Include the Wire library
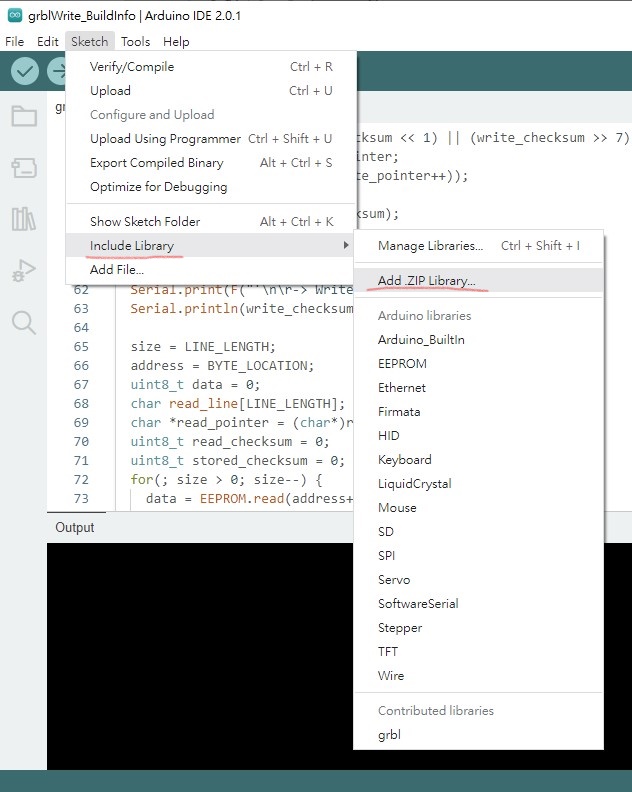 tap(478, 675)
